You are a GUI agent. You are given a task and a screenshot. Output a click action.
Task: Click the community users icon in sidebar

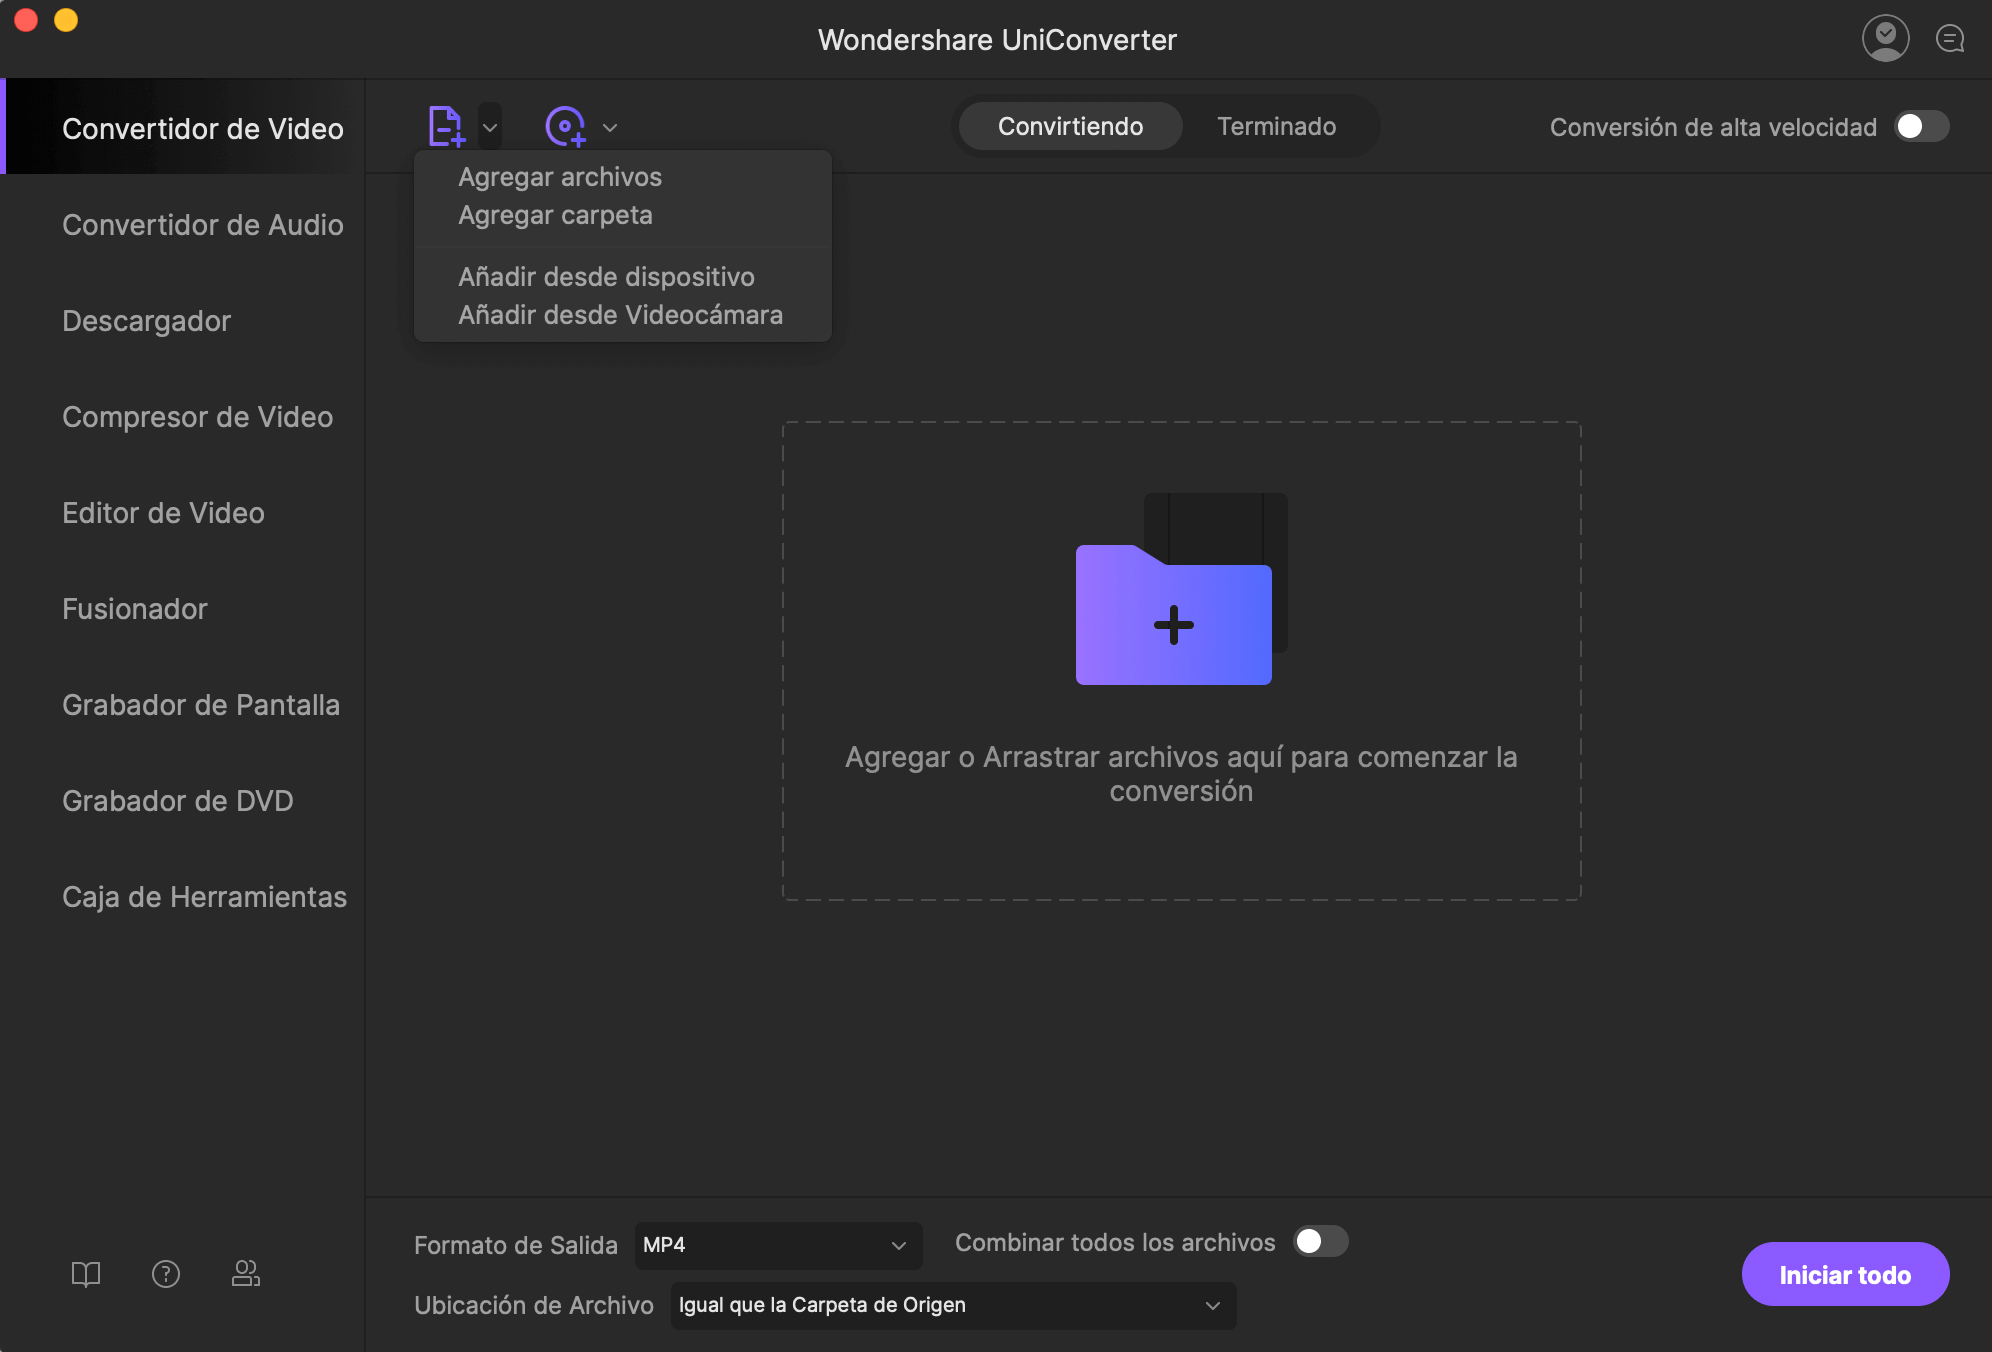tap(245, 1273)
